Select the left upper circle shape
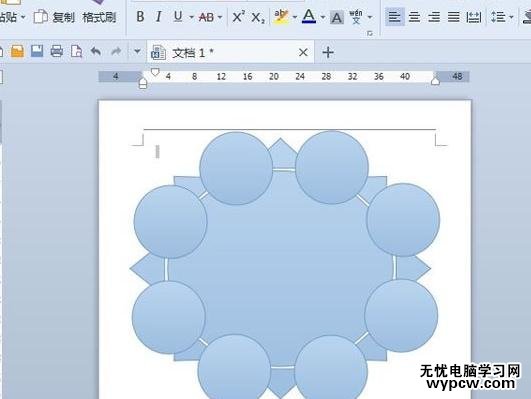The height and width of the screenshot is (399, 531). click(x=170, y=222)
